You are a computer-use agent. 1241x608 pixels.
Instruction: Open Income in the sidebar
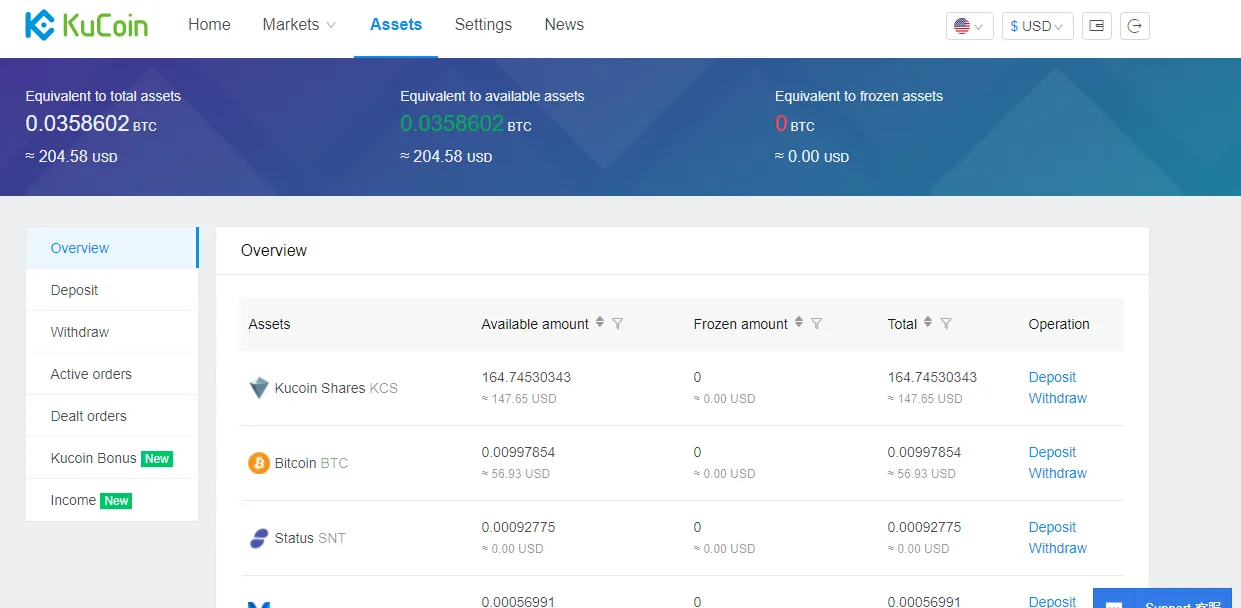coord(111,500)
